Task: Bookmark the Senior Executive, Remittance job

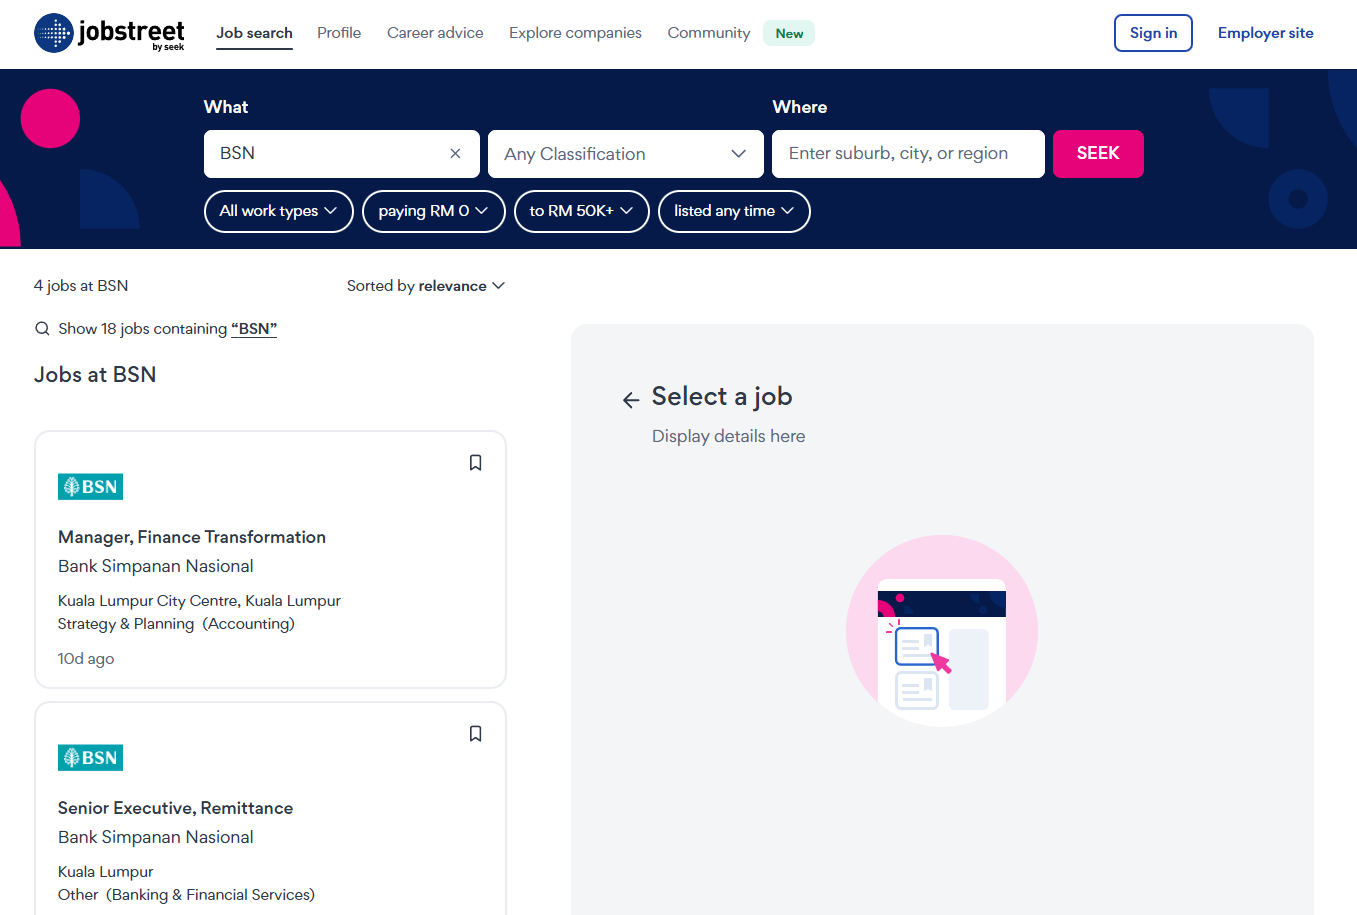Action: [x=476, y=734]
